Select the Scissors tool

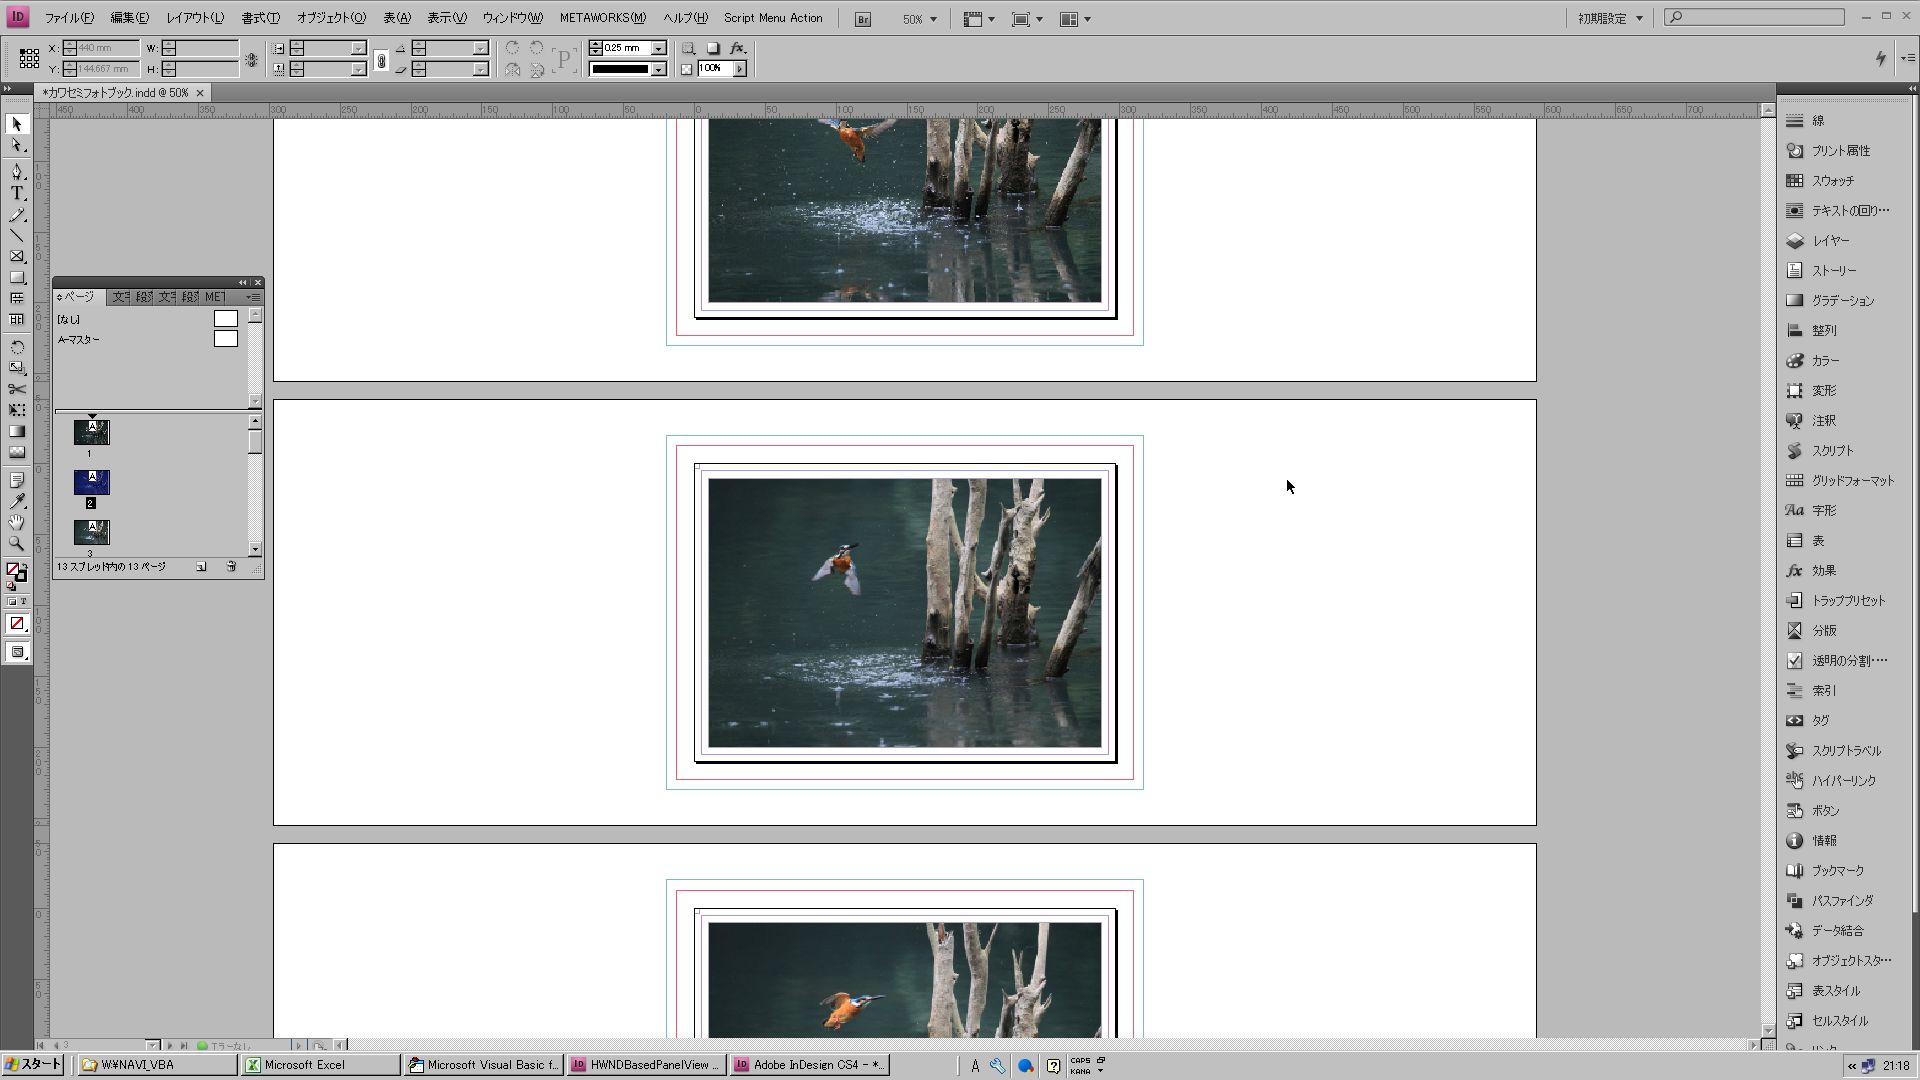17,389
